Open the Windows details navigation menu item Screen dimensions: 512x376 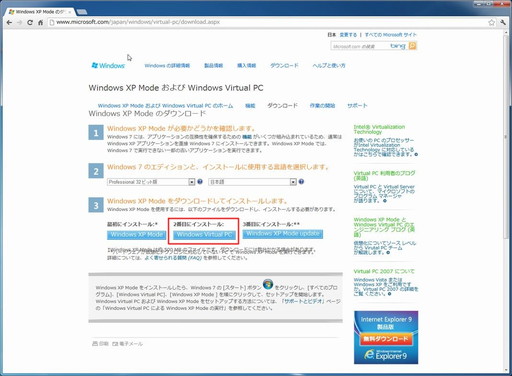(x=167, y=66)
